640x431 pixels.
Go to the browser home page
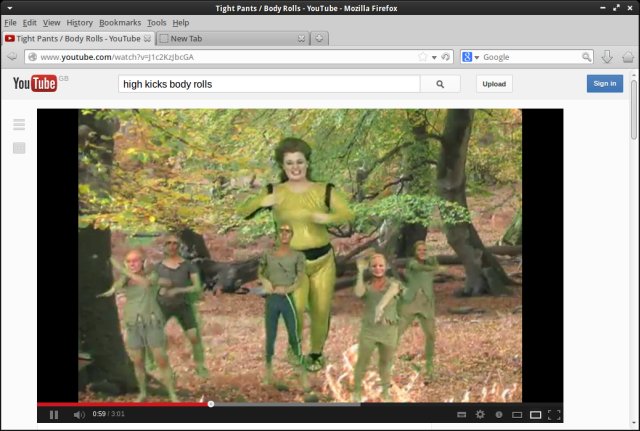pos(628,57)
